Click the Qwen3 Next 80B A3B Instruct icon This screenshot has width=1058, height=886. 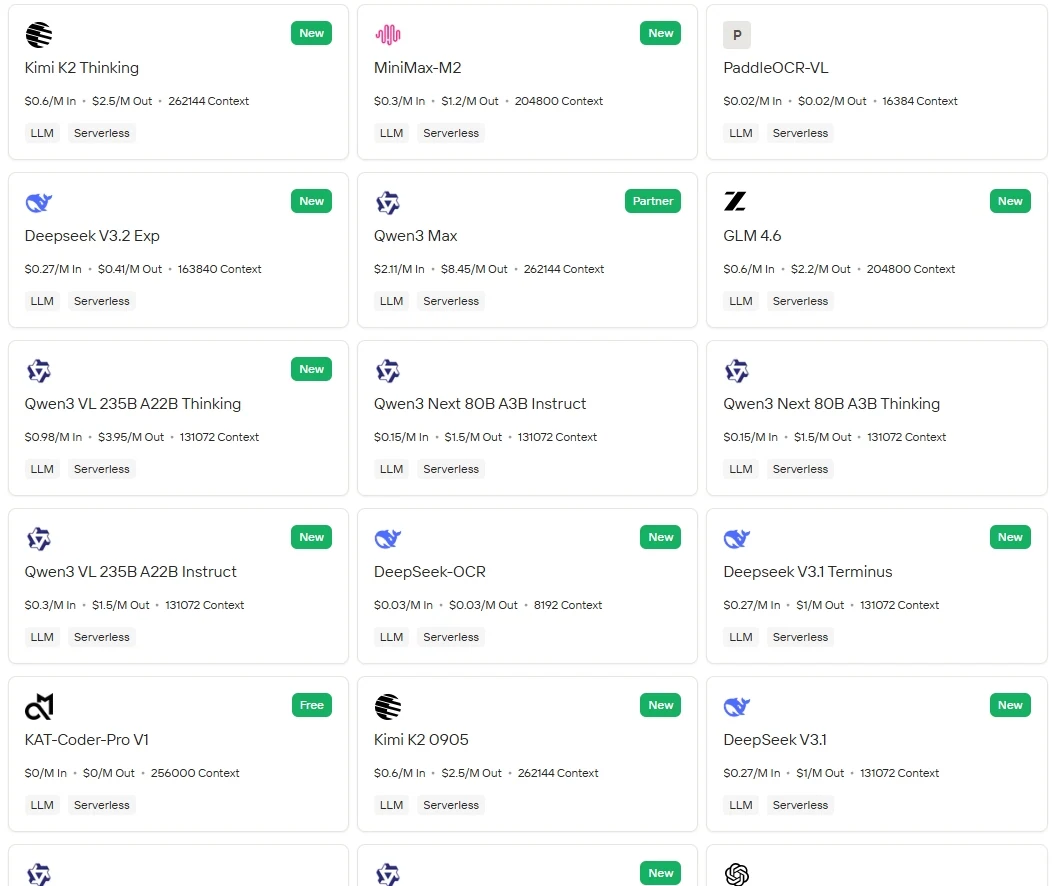388,370
